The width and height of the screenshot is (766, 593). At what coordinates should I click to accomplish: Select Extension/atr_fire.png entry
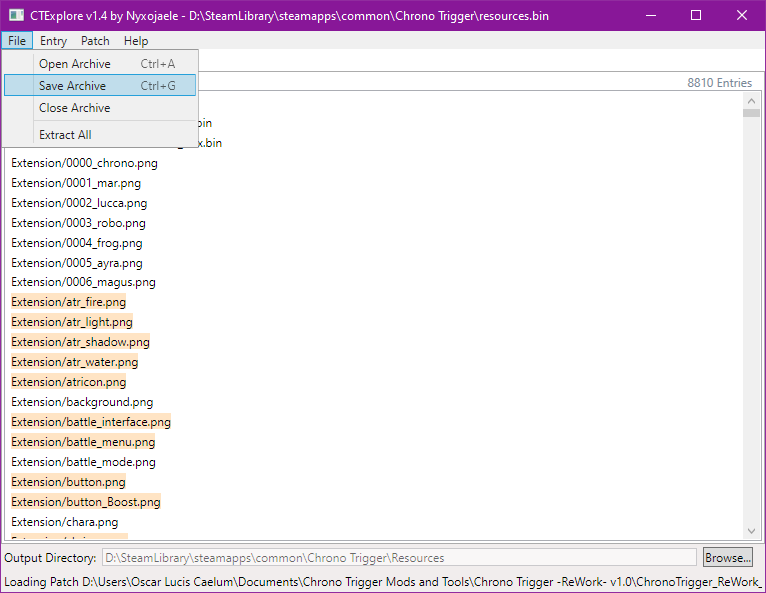[x=68, y=302]
